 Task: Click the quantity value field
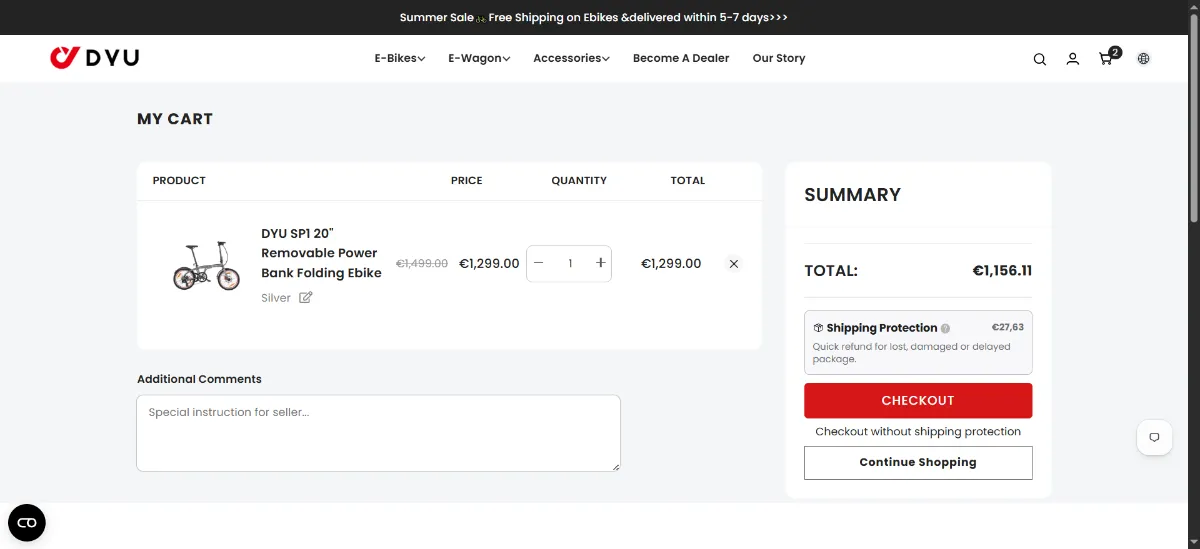570,263
